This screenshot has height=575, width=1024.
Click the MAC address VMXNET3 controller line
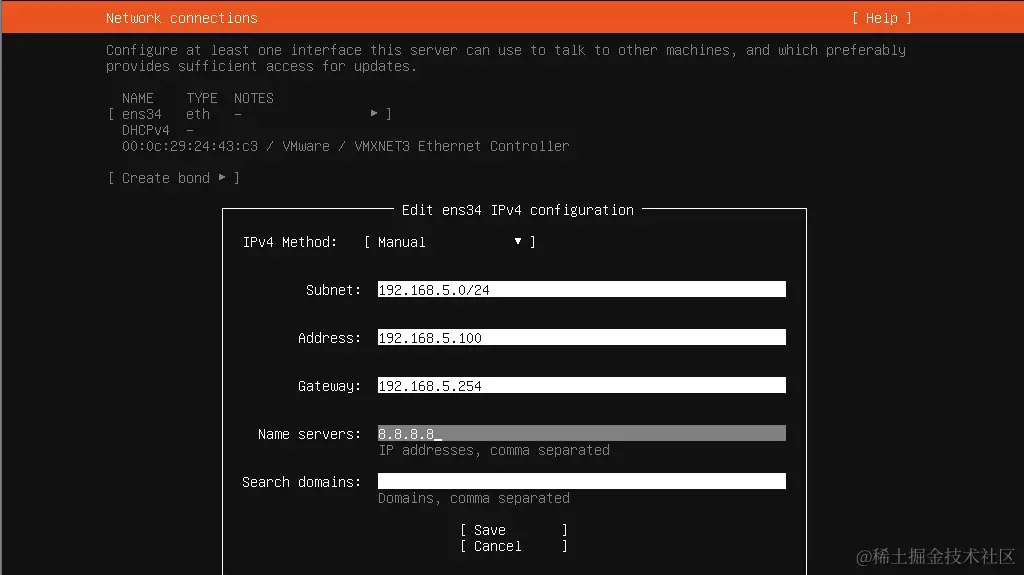pyautogui.click(x=345, y=146)
